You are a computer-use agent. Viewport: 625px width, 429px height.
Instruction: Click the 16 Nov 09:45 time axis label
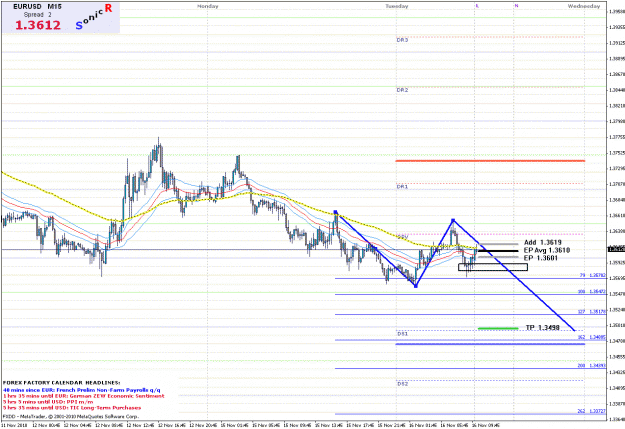pos(485,425)
